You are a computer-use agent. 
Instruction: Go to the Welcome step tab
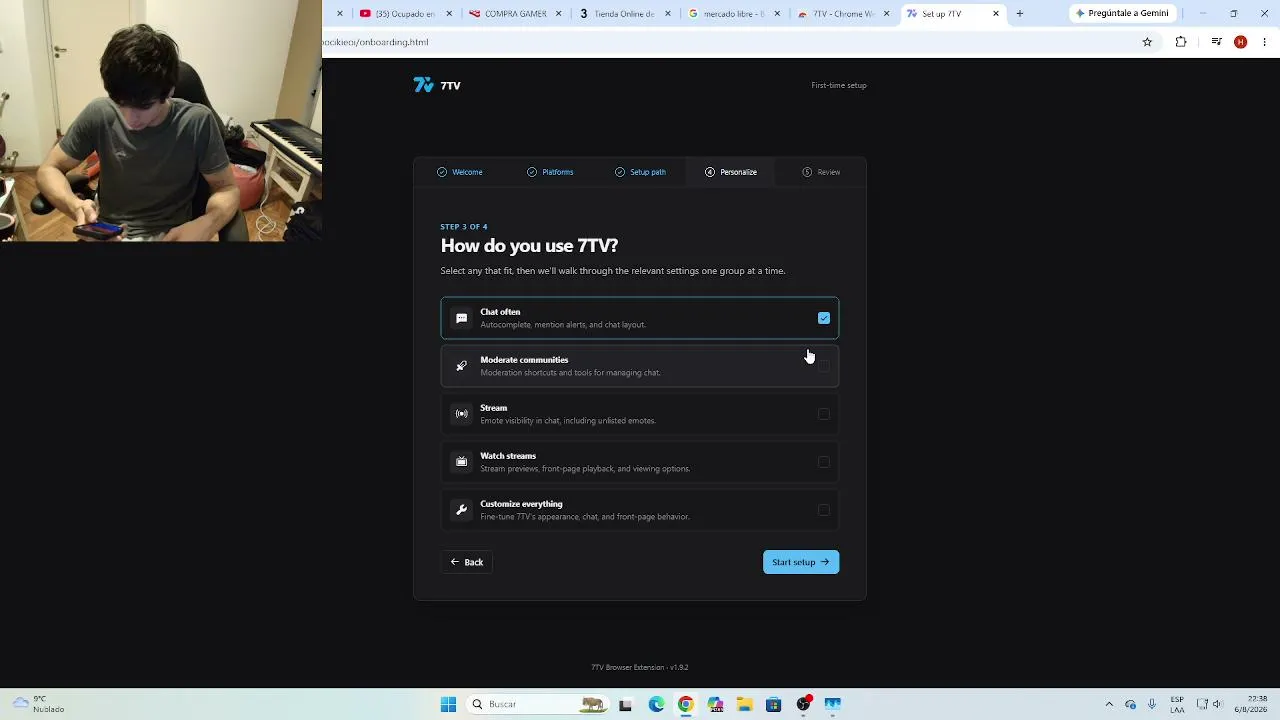point(460,172)
